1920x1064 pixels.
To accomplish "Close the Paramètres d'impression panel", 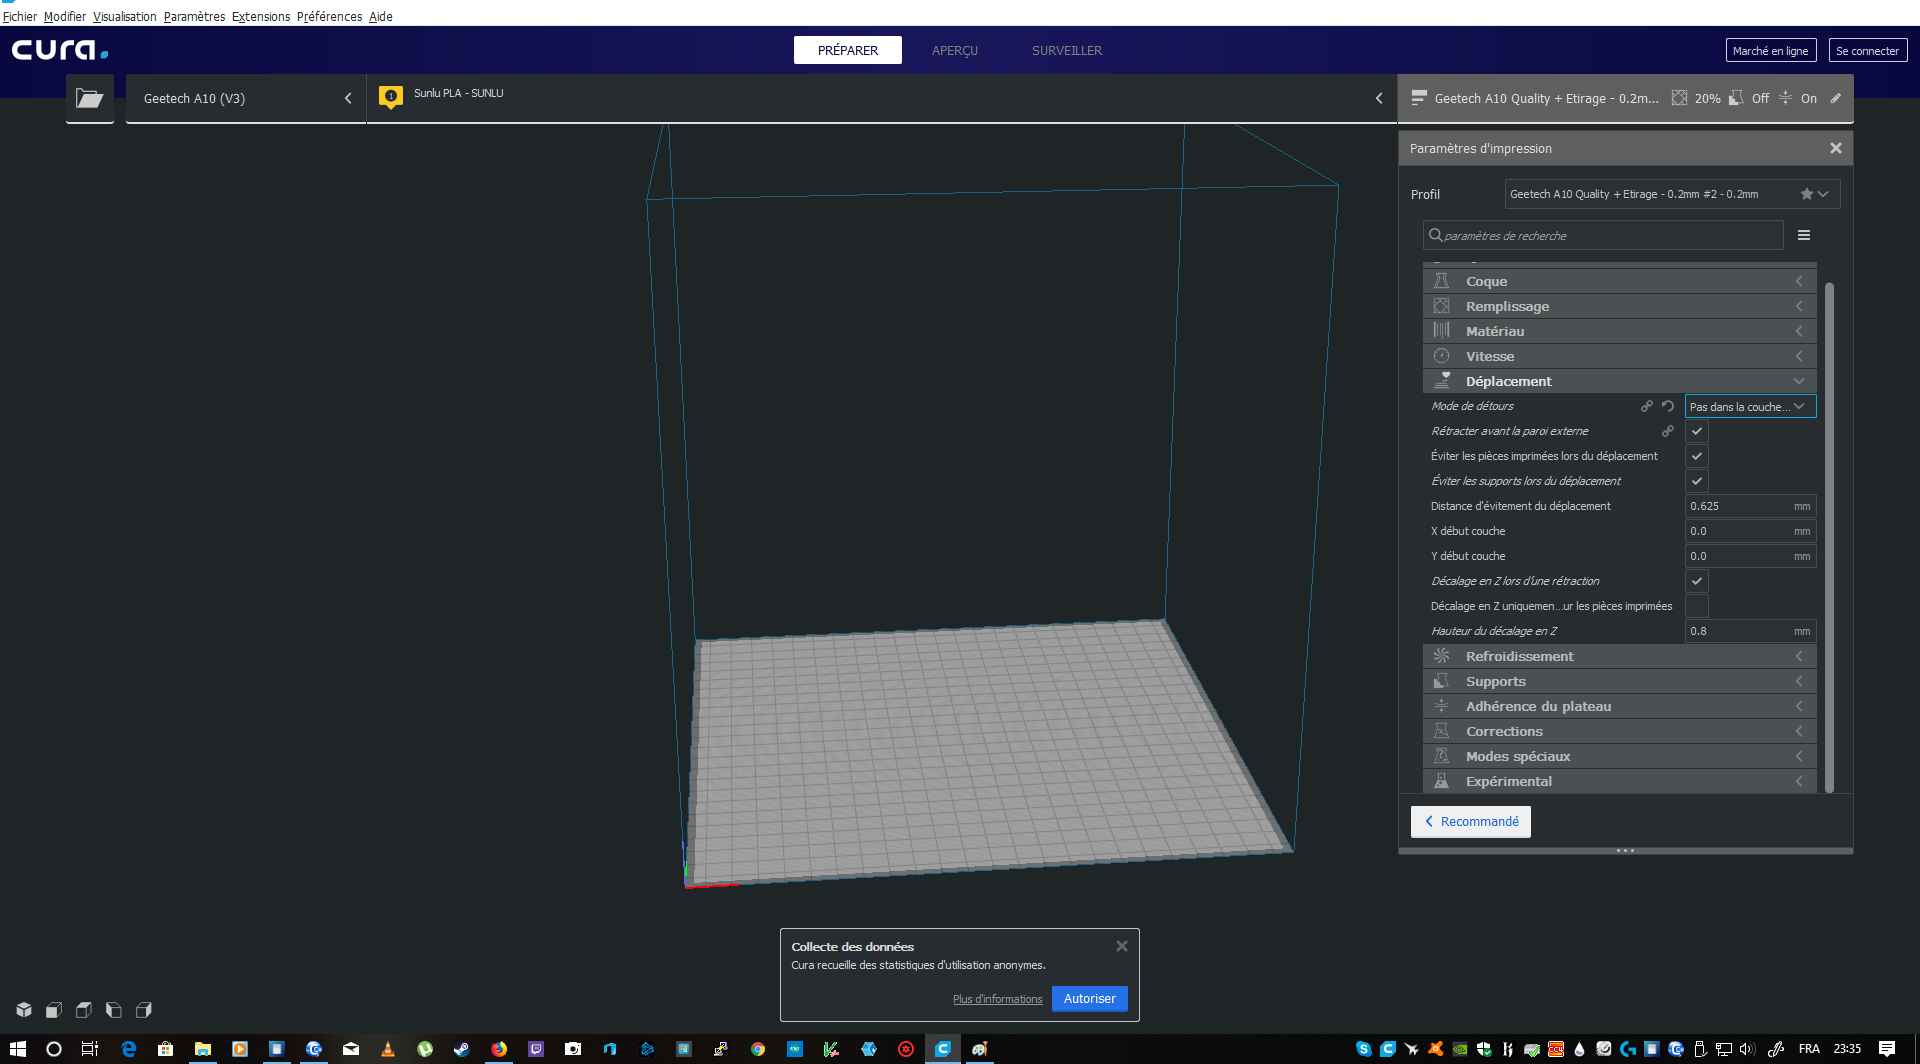I will click(x=1836, y=148).
